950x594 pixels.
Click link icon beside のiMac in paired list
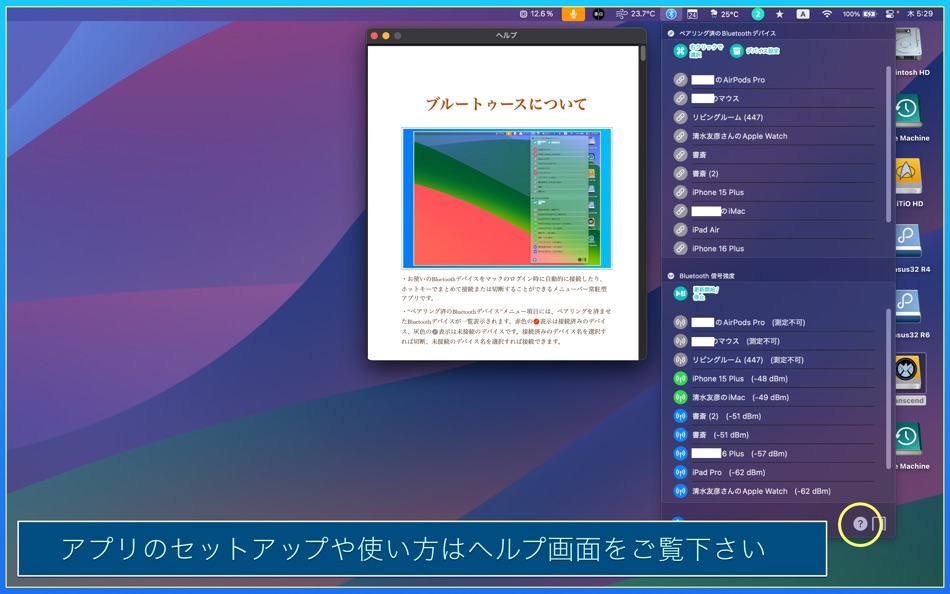(680, 211)
